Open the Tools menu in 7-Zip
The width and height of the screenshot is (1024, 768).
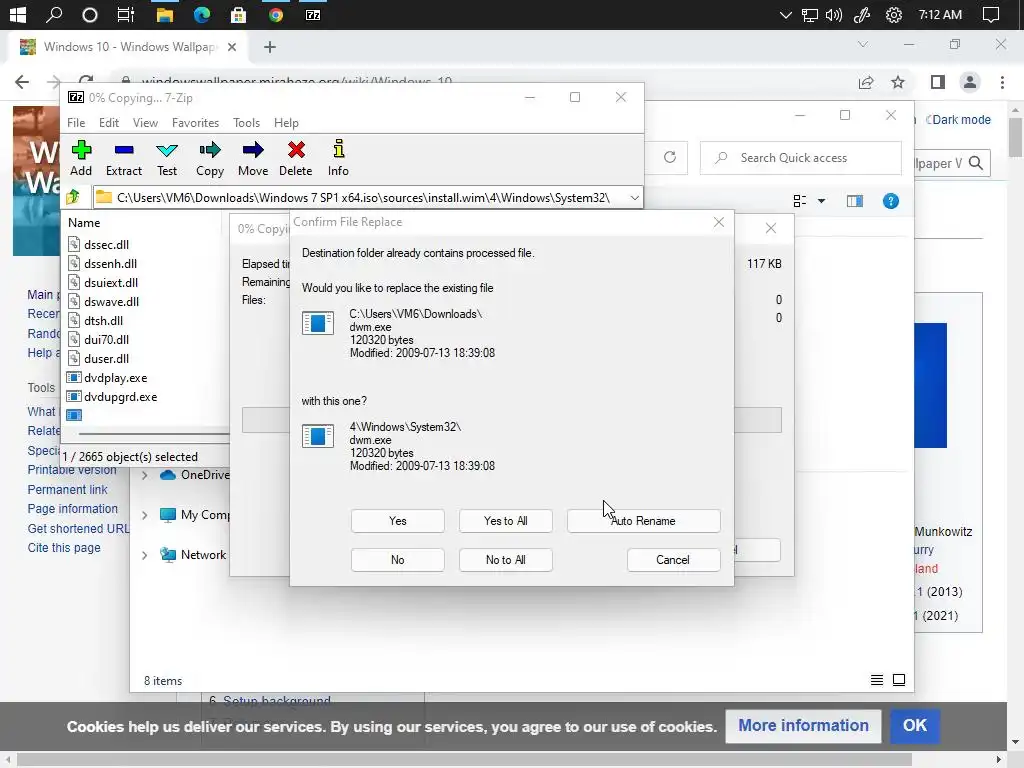pos(246,123)
